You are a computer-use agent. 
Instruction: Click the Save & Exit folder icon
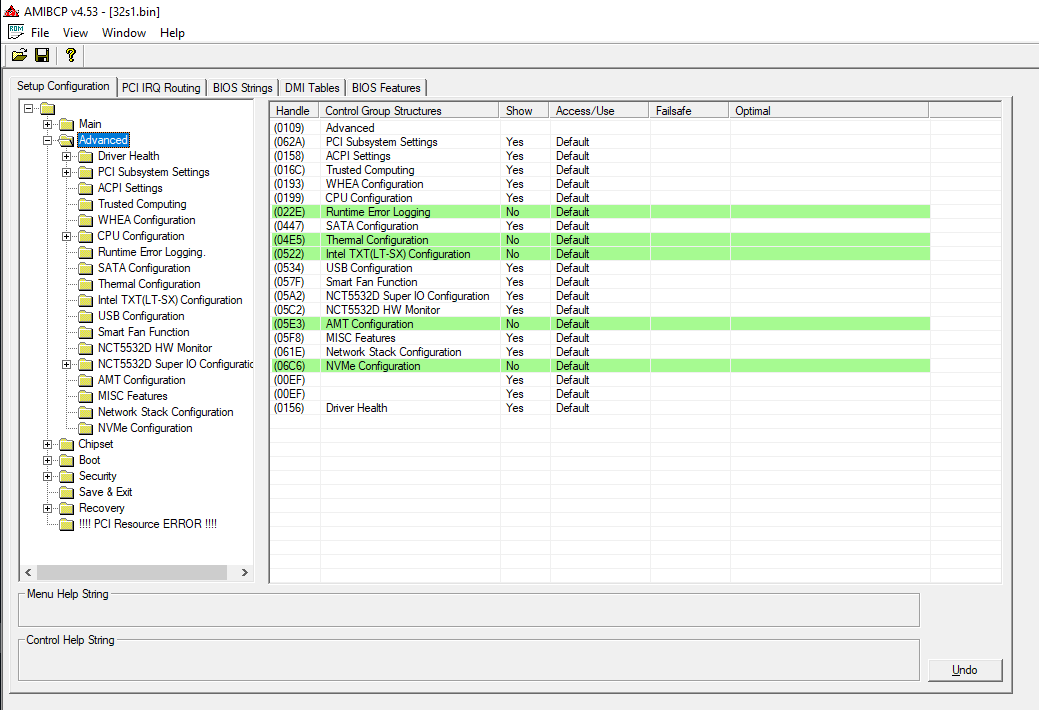pos(66,493)
